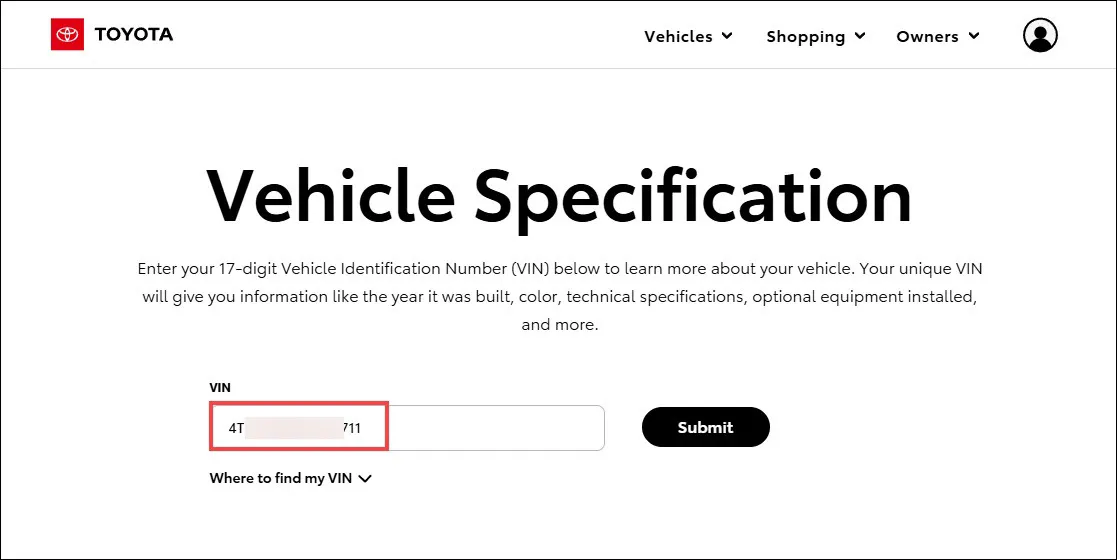Place cursor after the VIN's ending digits 711
The height and width of the screenshot is (560, 1117).
tap(363, 428)
